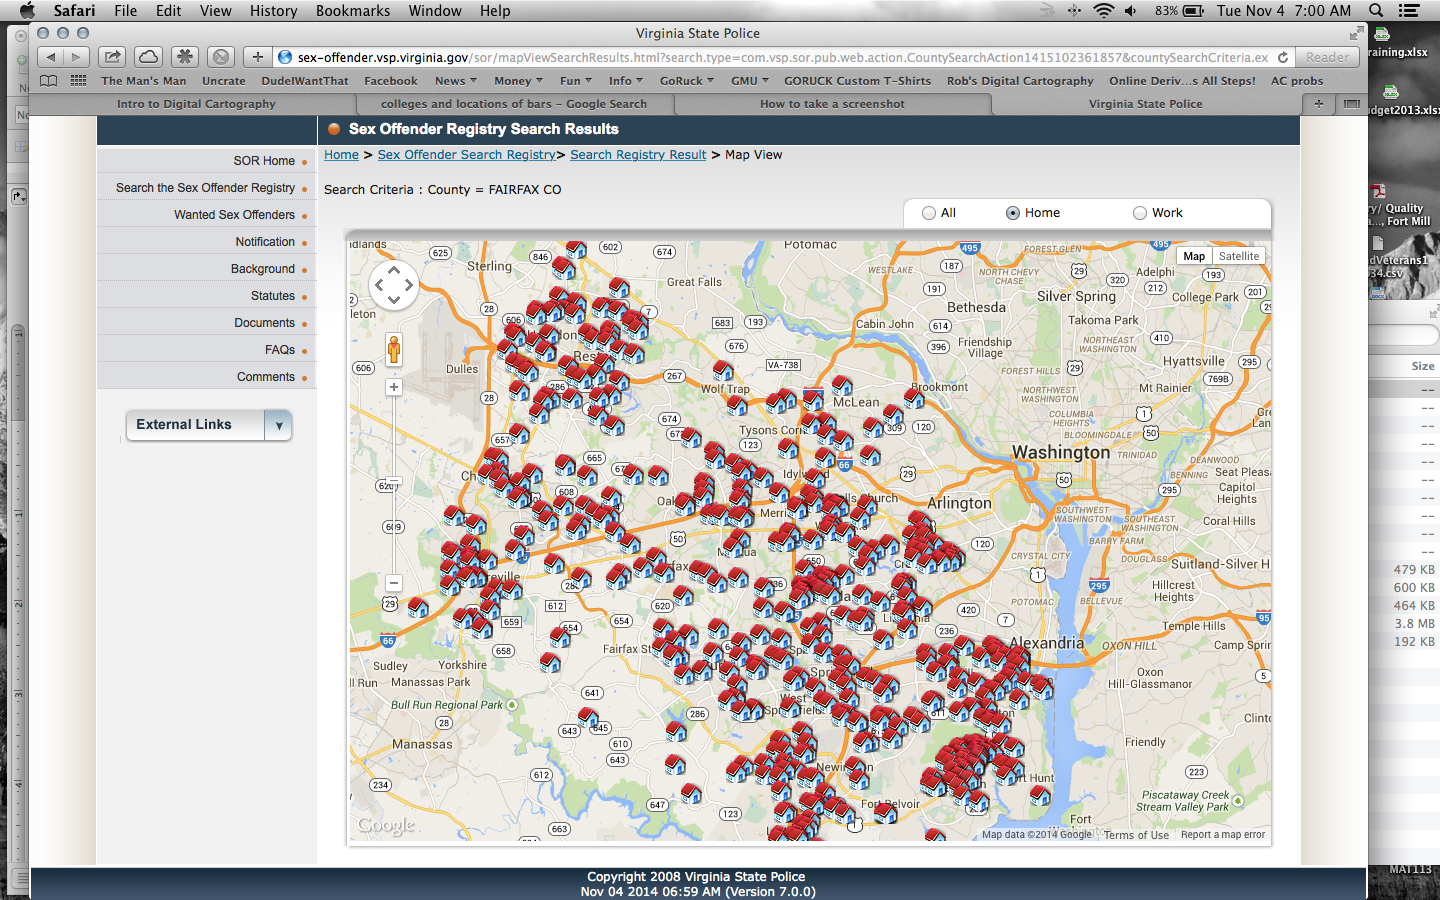
Task: Switch to Intro to Digital Cartography tab
Action: point(196,104)
